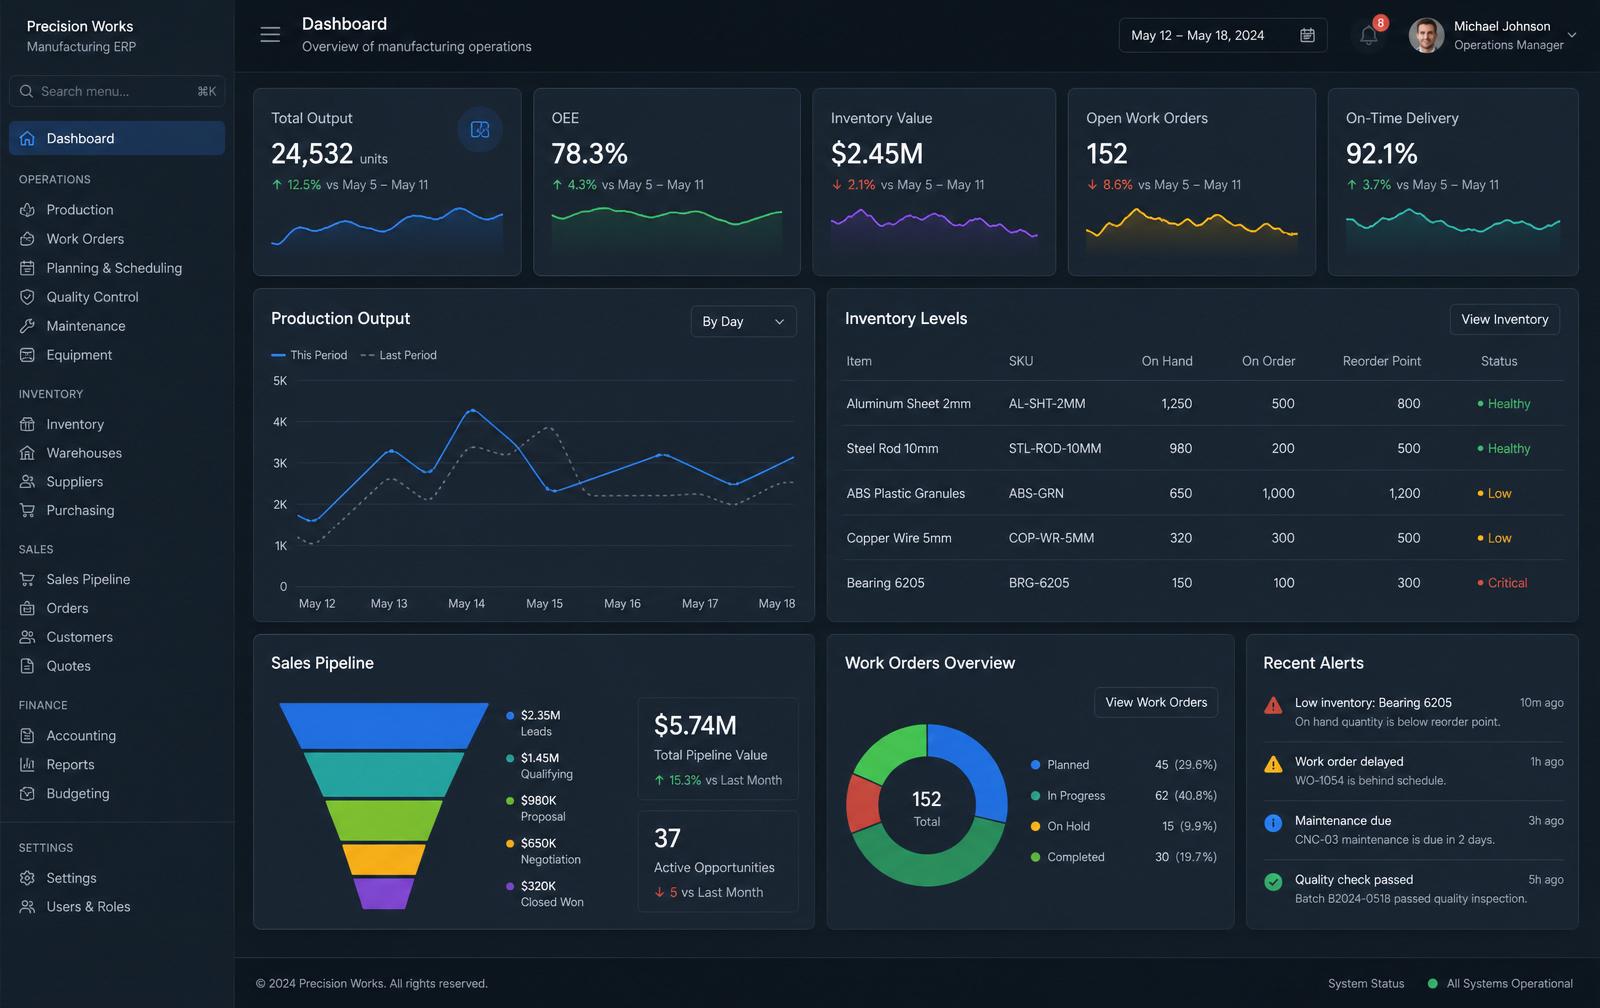1600x1008 pixels.
Task: Click the Accounting icon in sidebar
Action: pyautogui.click(x=28, y=736)
